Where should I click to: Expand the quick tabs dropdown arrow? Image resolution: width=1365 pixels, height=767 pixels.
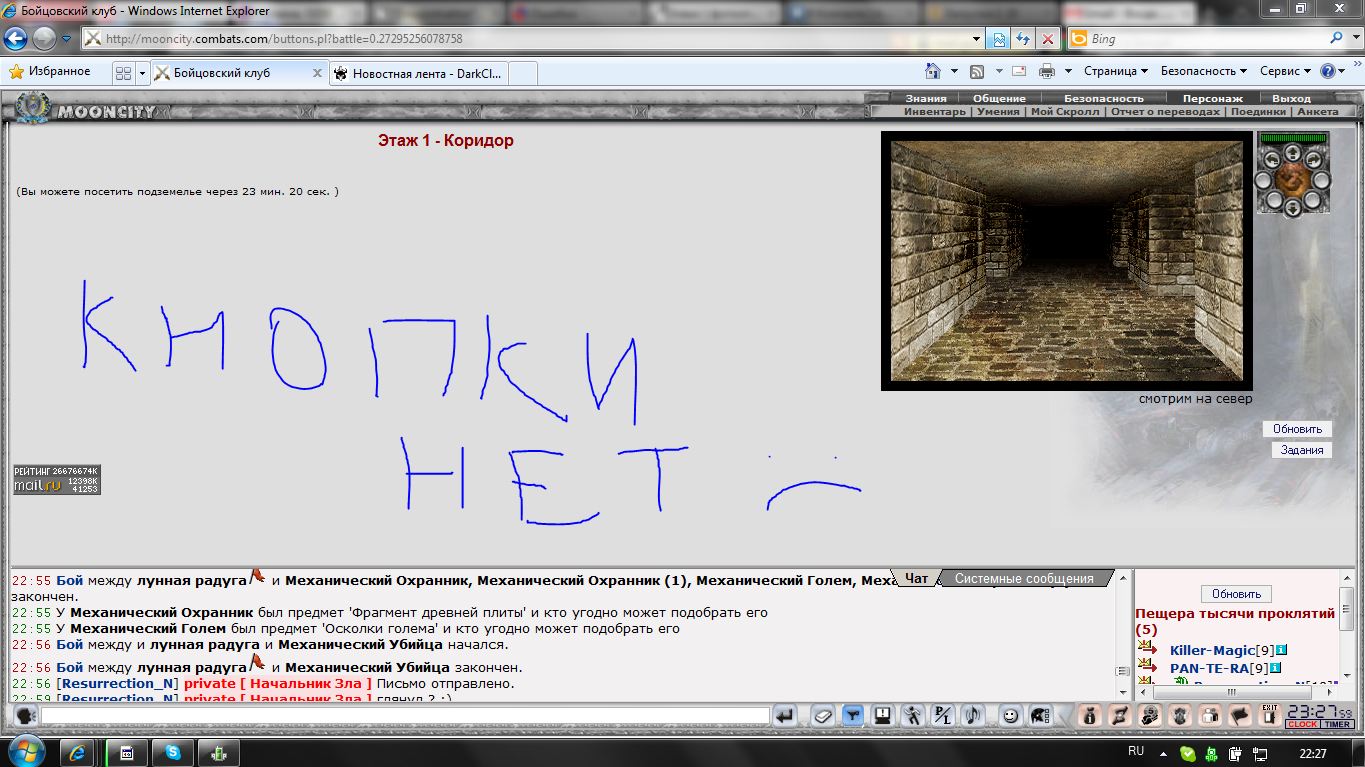point(142,73)
